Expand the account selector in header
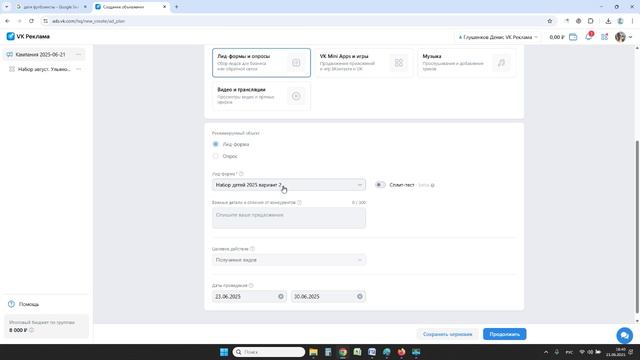 [x=498, y=37]
